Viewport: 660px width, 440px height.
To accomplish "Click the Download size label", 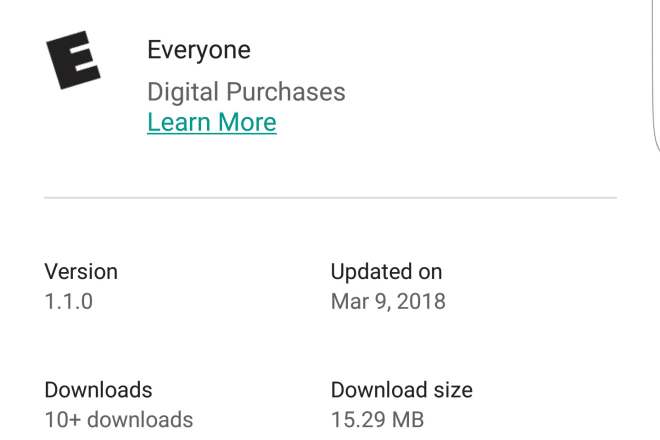I will point(402,390).
